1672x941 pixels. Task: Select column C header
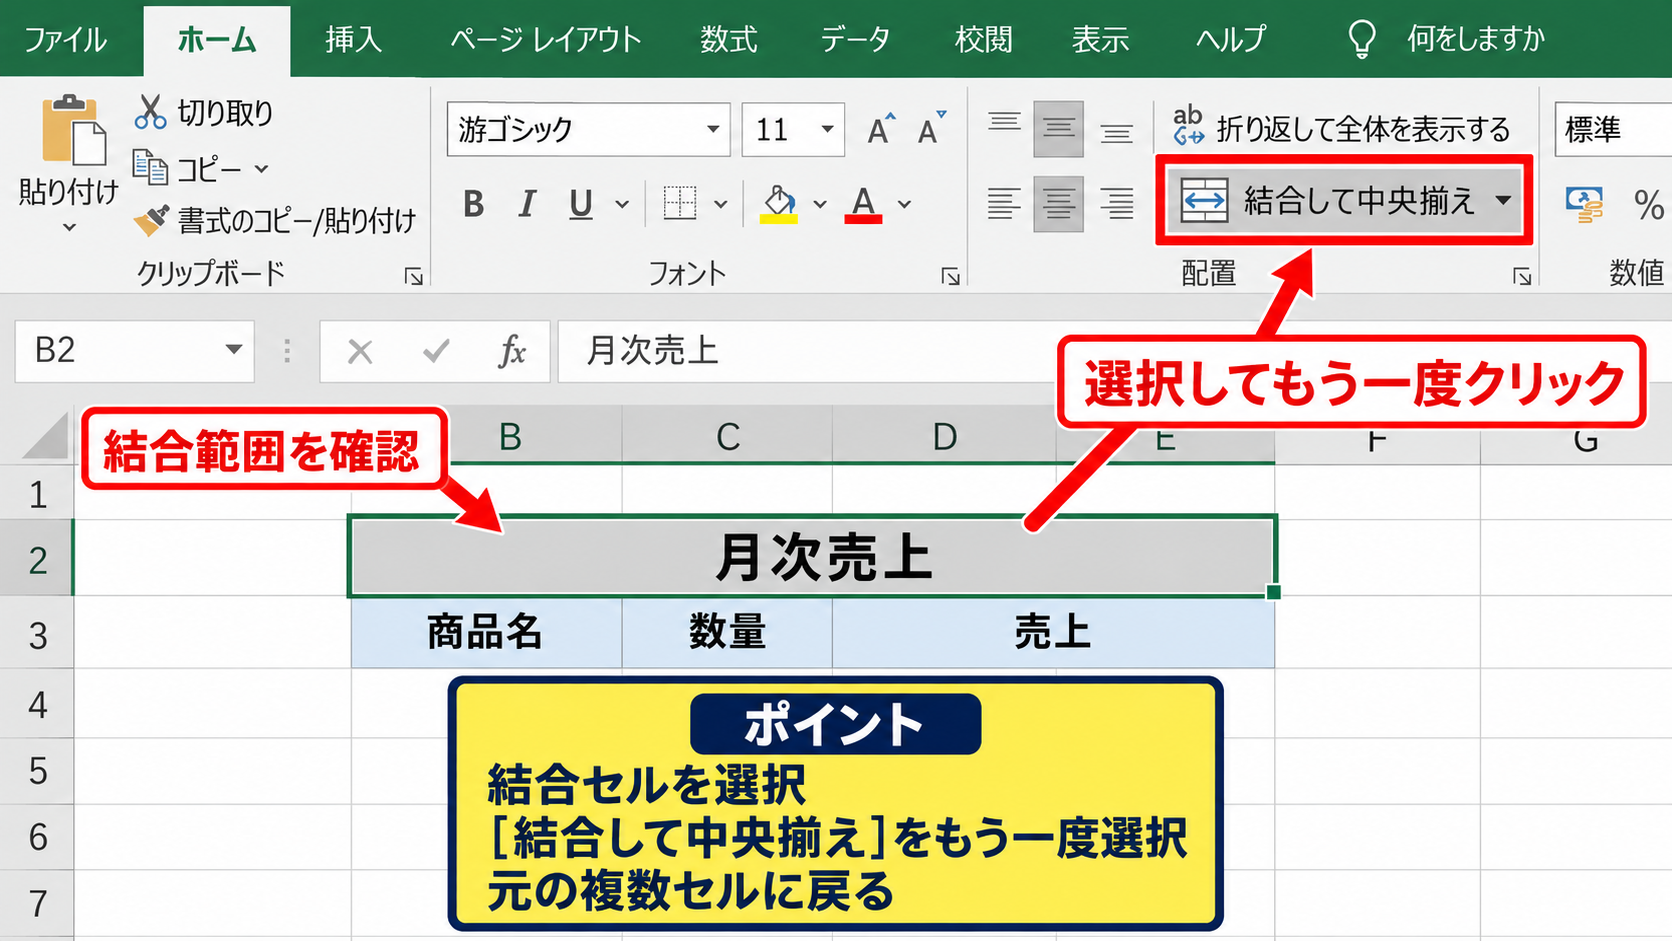click(727, 437)
